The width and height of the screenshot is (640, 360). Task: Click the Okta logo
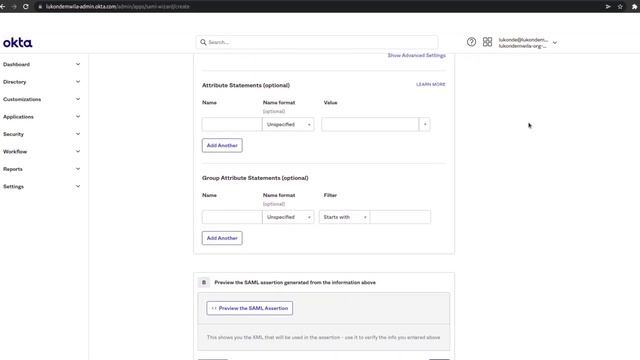(18, 42)
